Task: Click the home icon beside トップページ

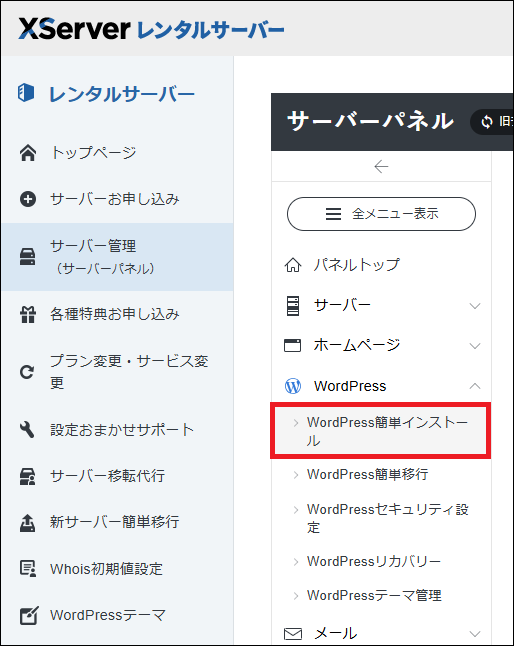Action: tap(28, 153)
